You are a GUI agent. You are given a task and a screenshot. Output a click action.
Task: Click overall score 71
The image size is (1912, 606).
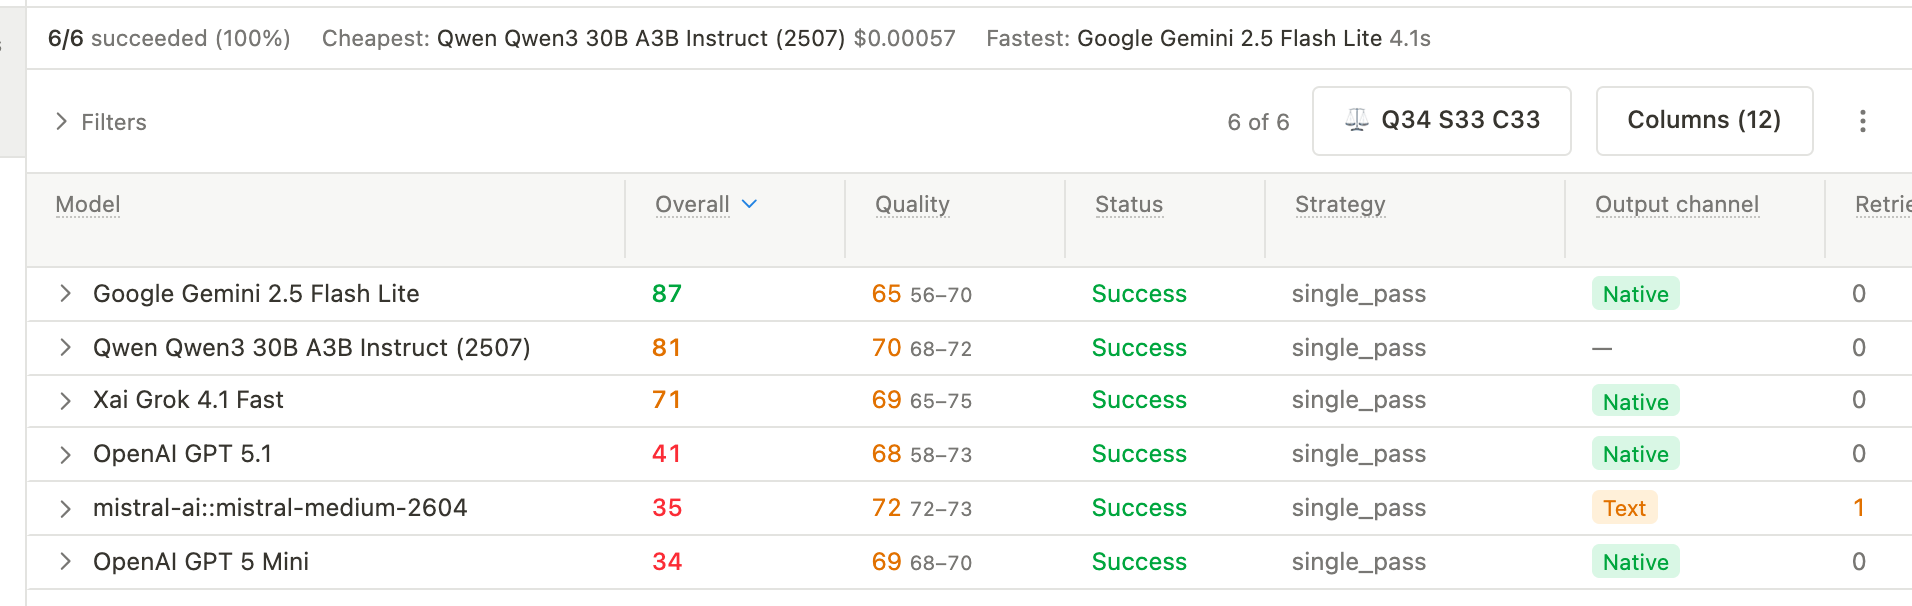click(666, 400)
